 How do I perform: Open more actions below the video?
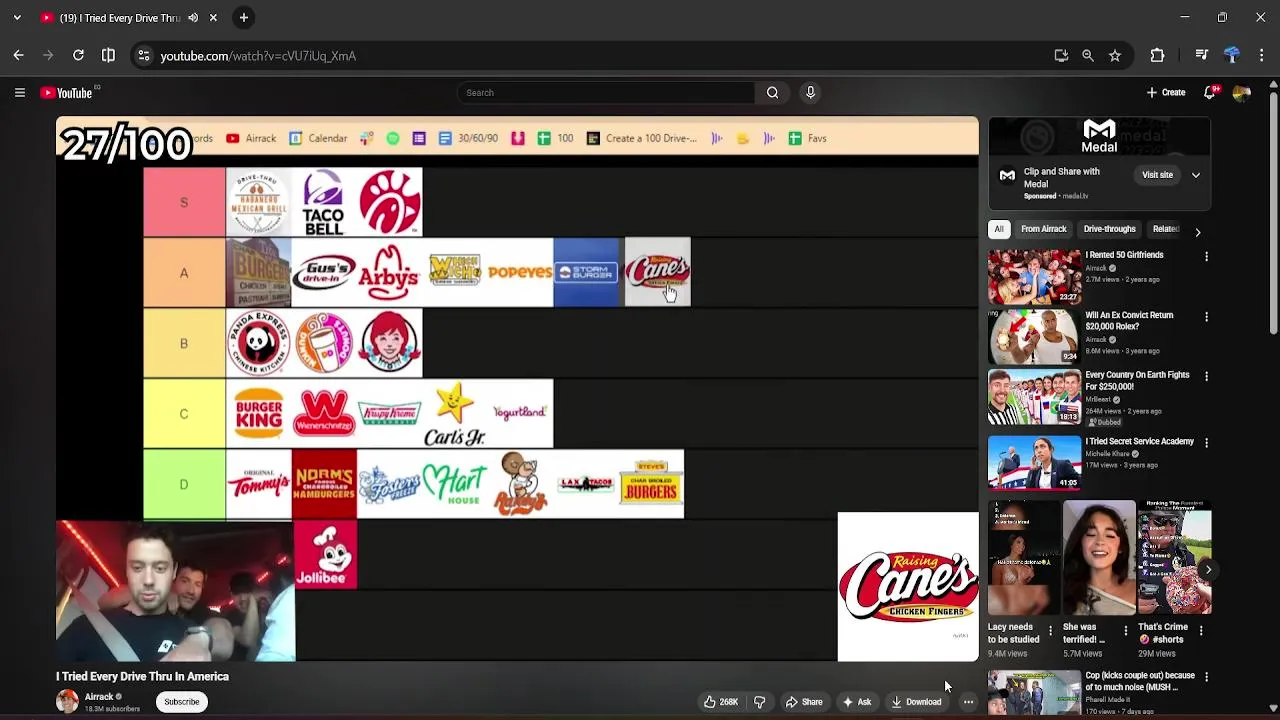point(968,702)
